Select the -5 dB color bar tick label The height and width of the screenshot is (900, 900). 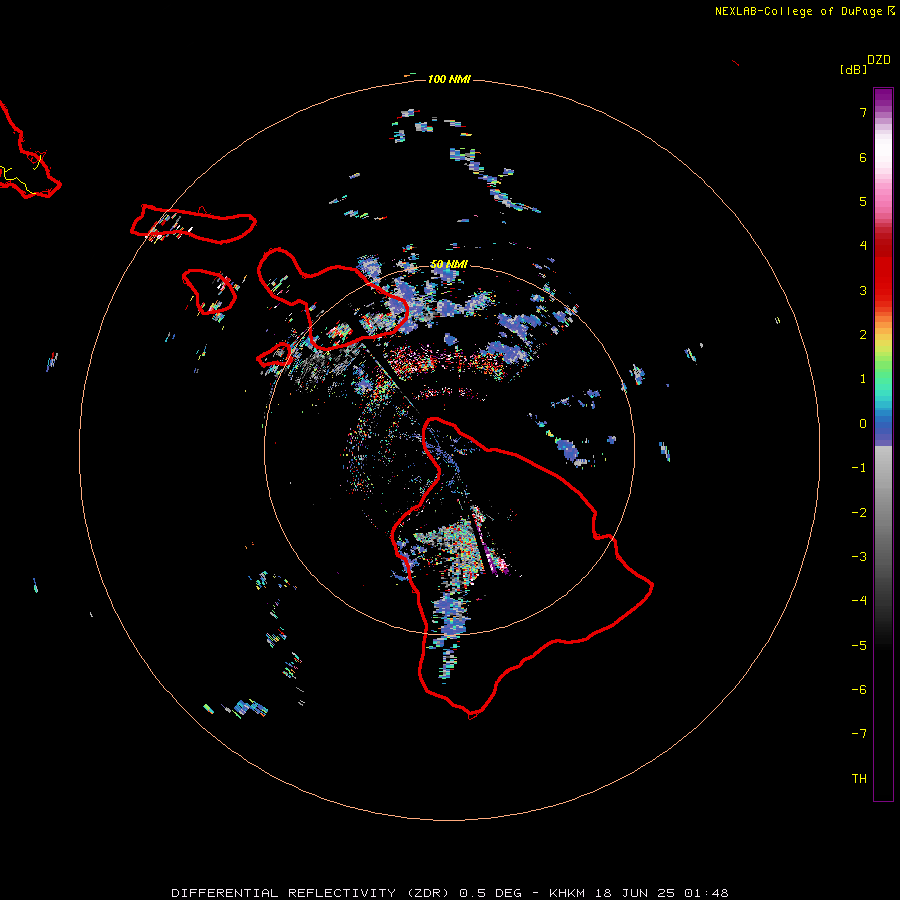(x=859, y=646)
